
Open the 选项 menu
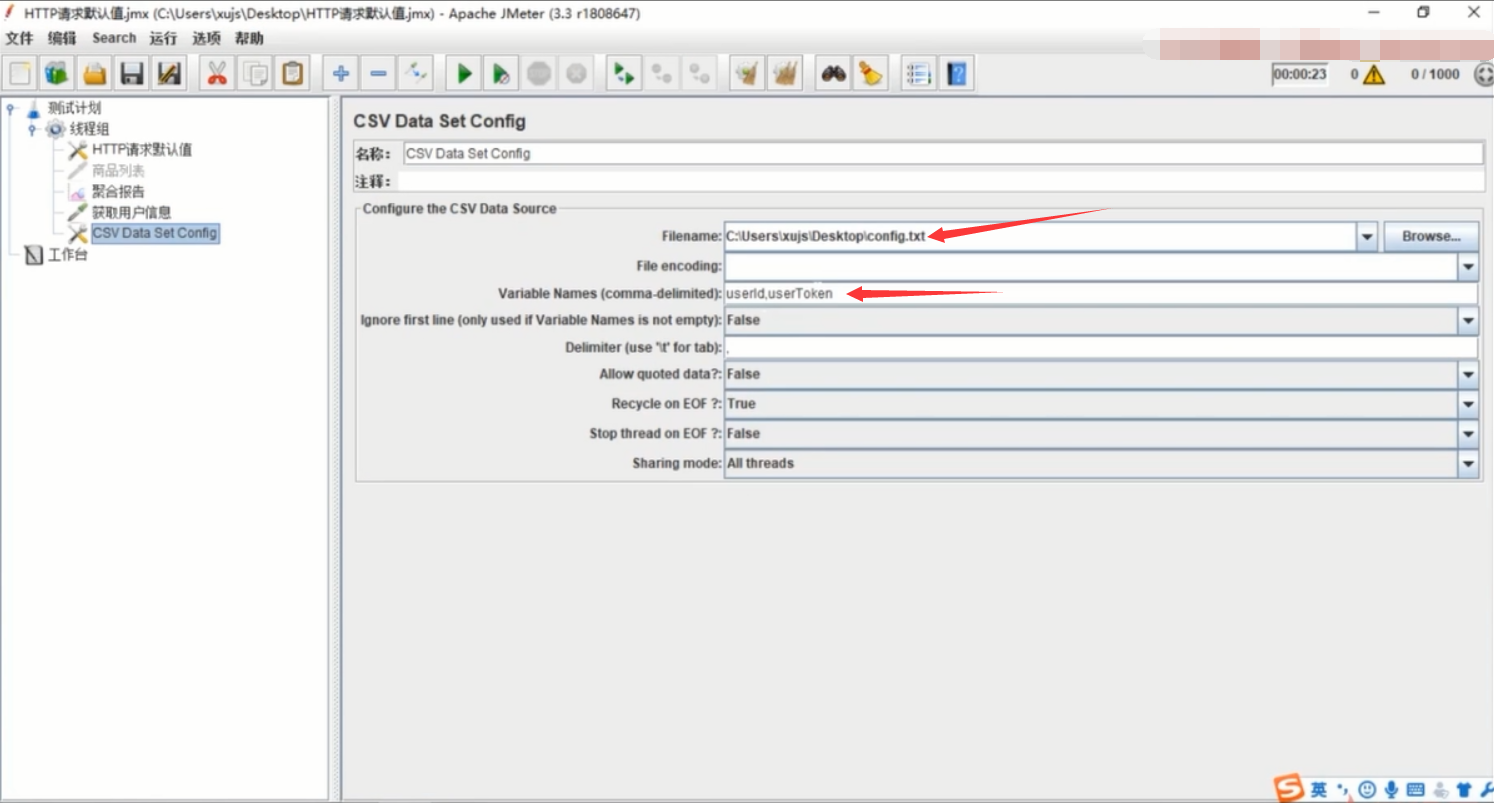206,38
